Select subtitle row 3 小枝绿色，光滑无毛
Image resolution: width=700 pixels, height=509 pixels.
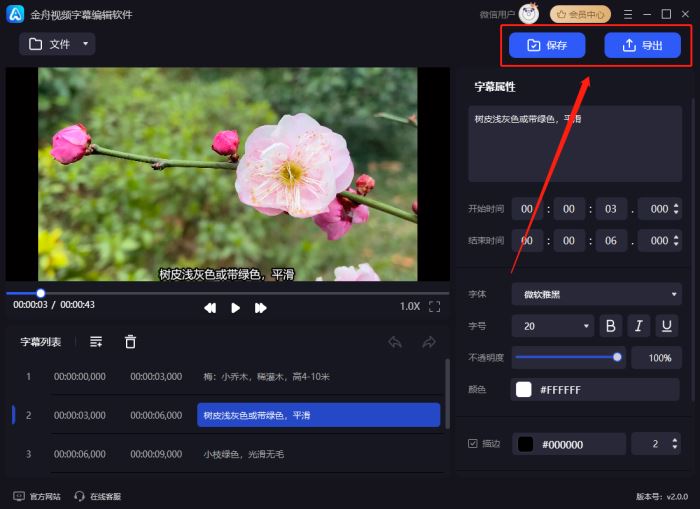(x=244, y=454)
